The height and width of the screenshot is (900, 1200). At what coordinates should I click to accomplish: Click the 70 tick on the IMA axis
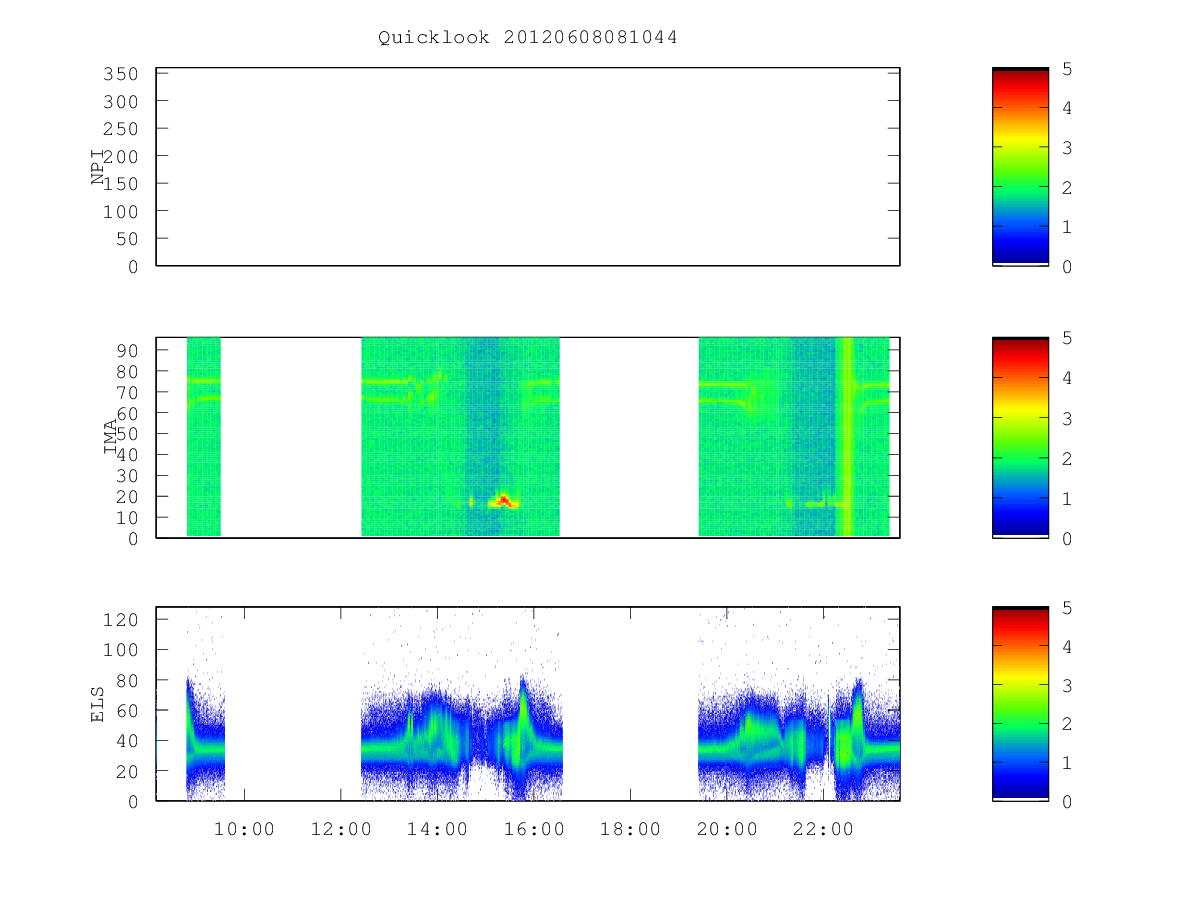pos(126,392)
